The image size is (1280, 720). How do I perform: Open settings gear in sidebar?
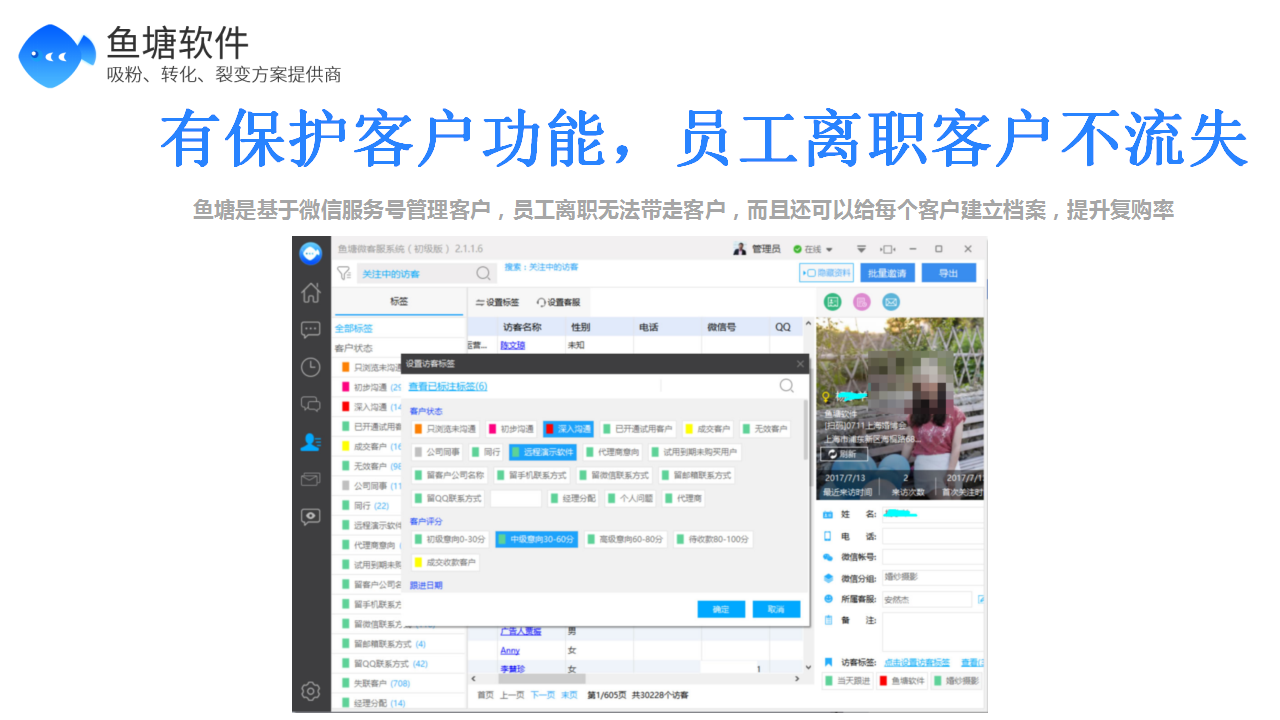coord(311,691)
